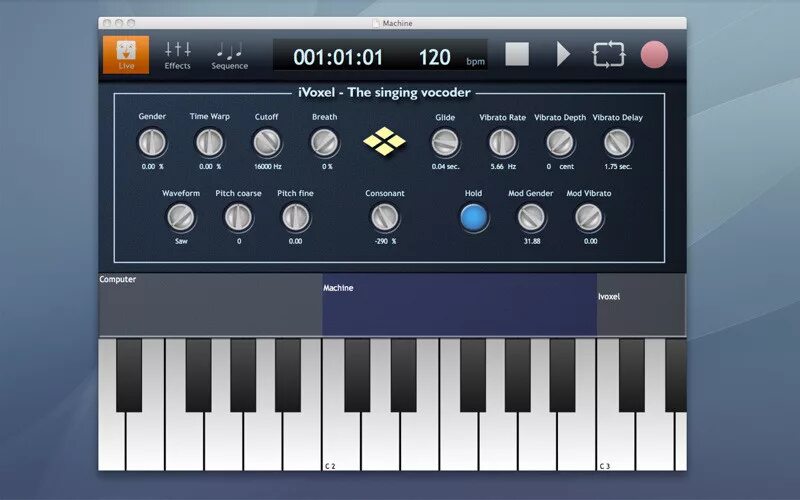Click the 5.66 Hz vibrato rate value

503,167
